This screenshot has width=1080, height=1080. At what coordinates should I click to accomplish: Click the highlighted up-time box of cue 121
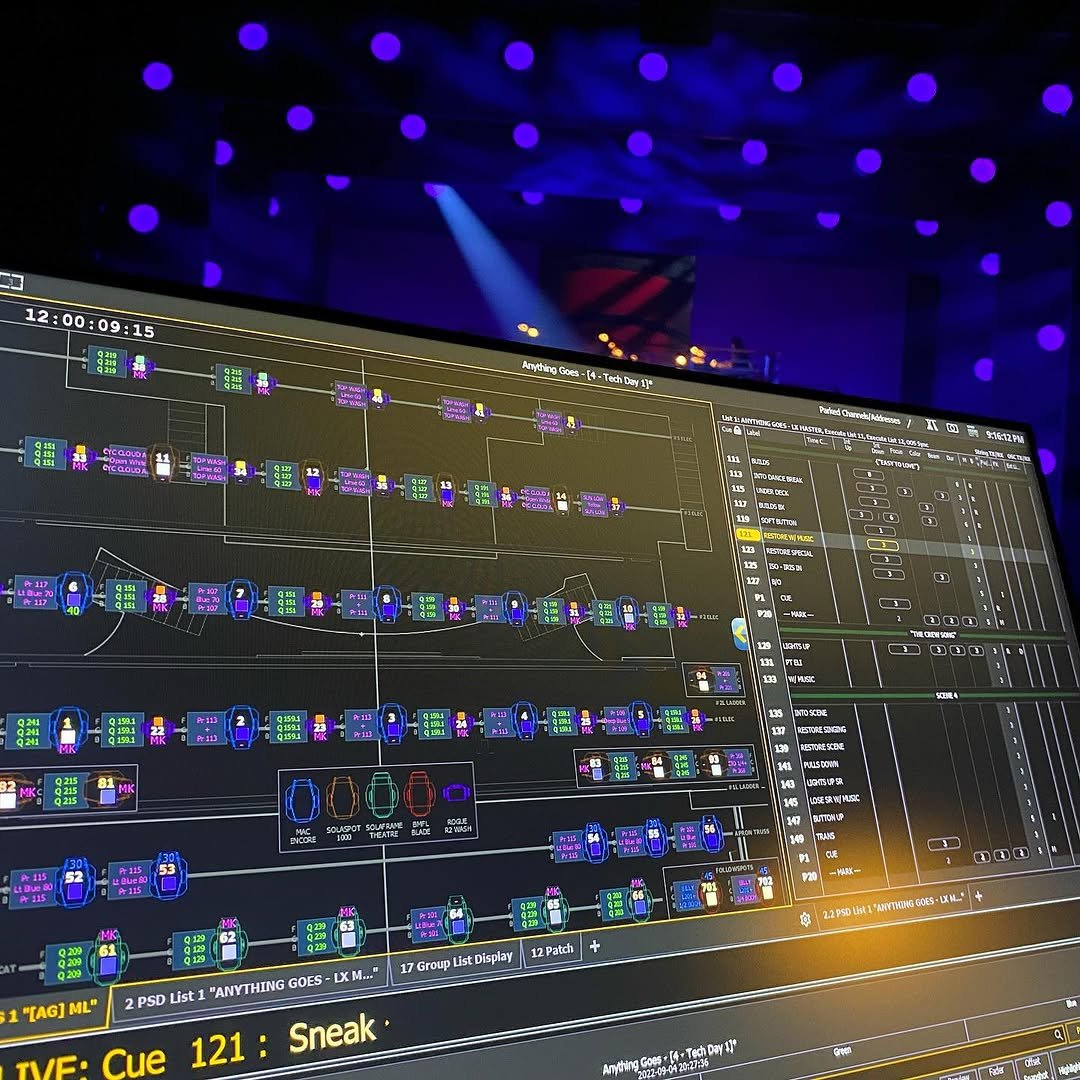tap(882, 545)
